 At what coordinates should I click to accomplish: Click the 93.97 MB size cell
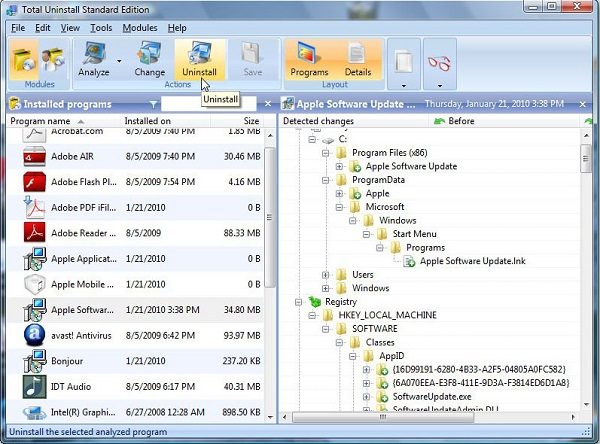242,335
